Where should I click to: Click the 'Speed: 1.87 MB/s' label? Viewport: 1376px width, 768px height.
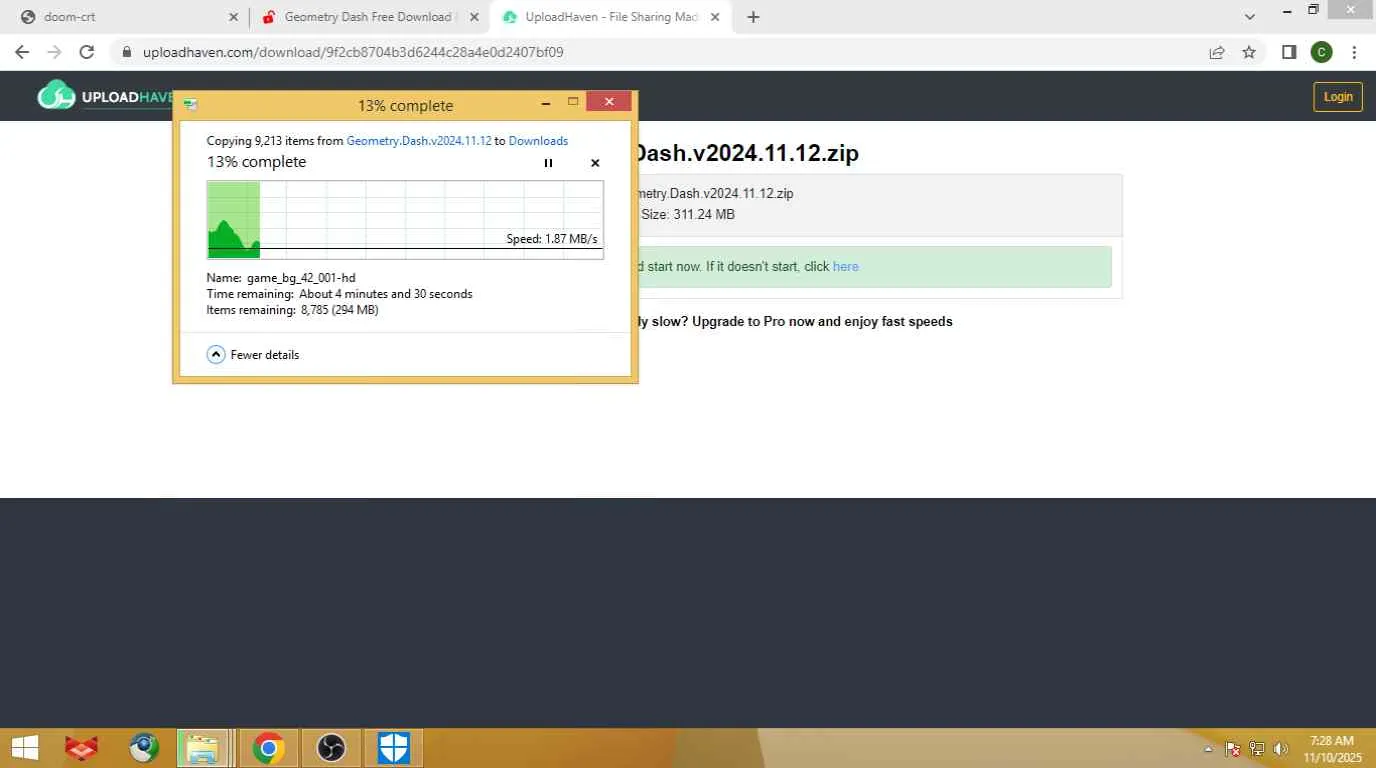click(x=552, y=239)
